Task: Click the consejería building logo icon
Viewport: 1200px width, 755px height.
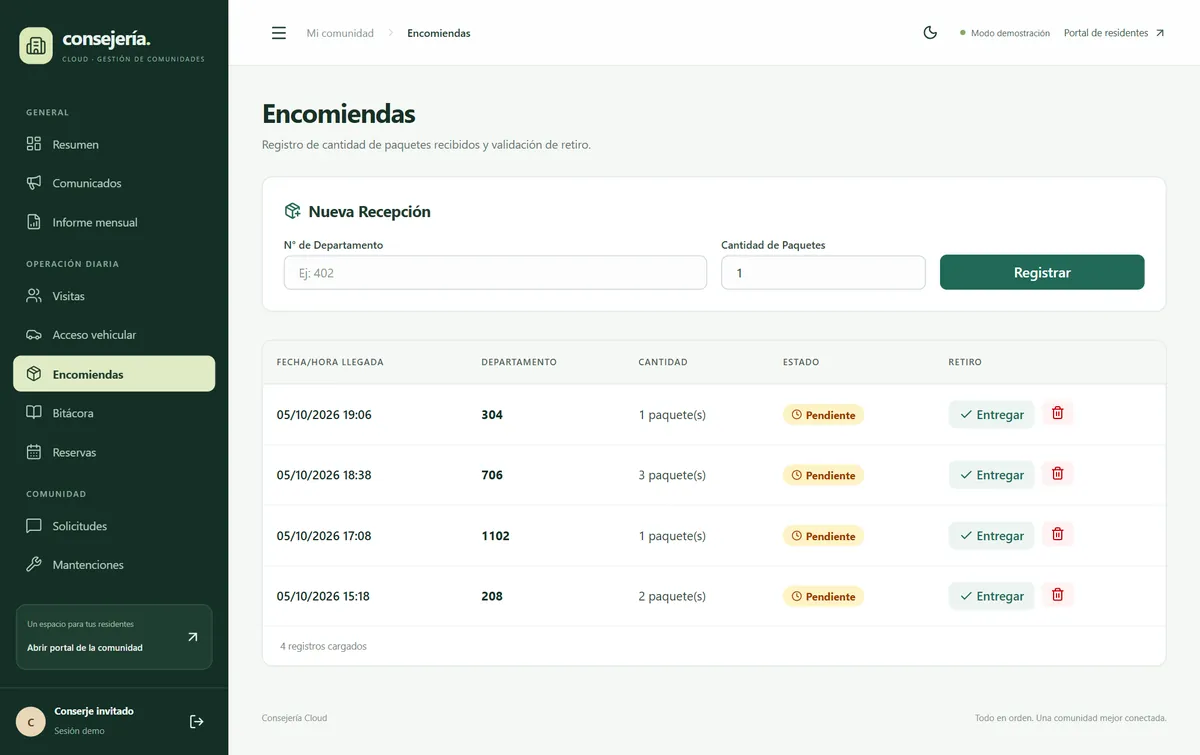Action: [x=36, y=46]
